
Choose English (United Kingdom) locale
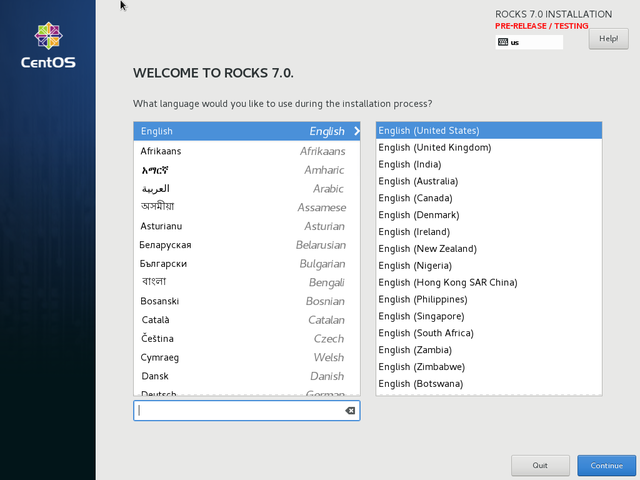[x=489, y=147]
